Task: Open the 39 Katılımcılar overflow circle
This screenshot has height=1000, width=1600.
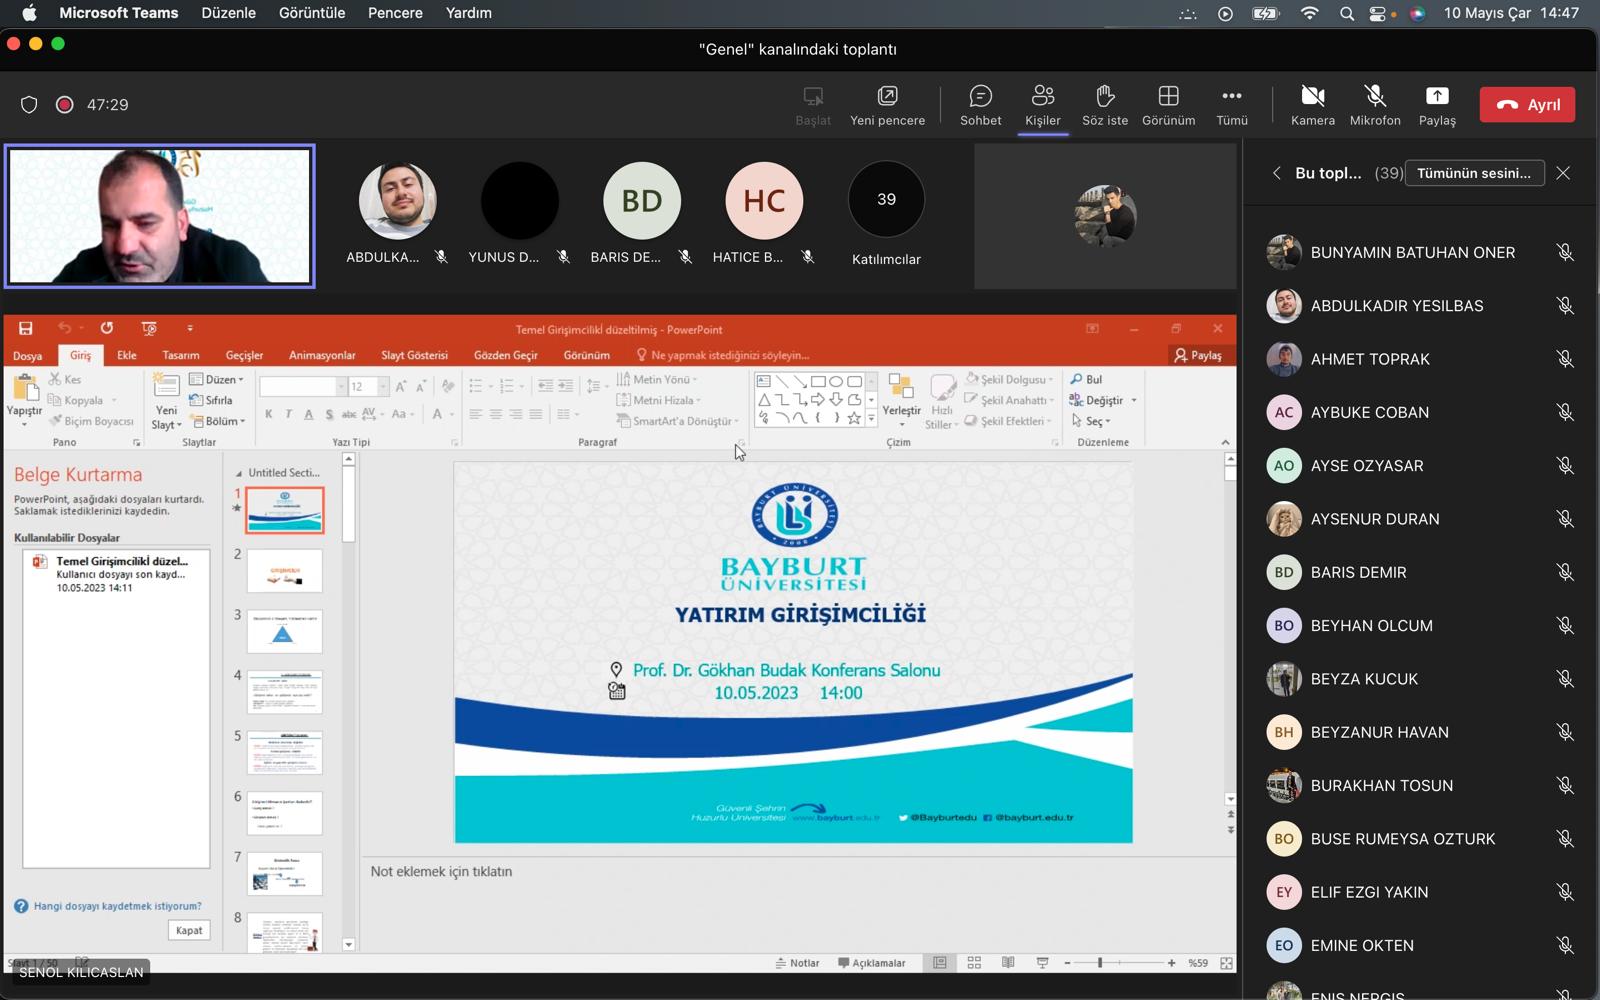Action: [x=886, y=199]
